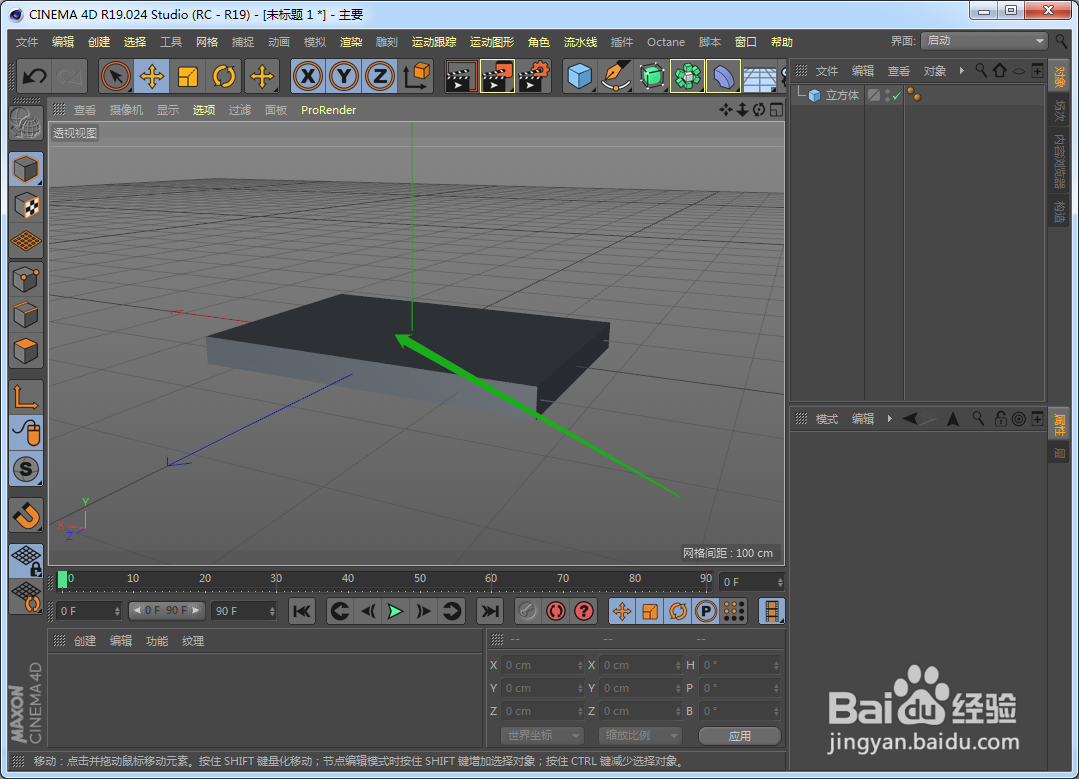Activate the Move tool in top toolbar
Viewport: 1079px width, 779px height.
pos(151,76)
